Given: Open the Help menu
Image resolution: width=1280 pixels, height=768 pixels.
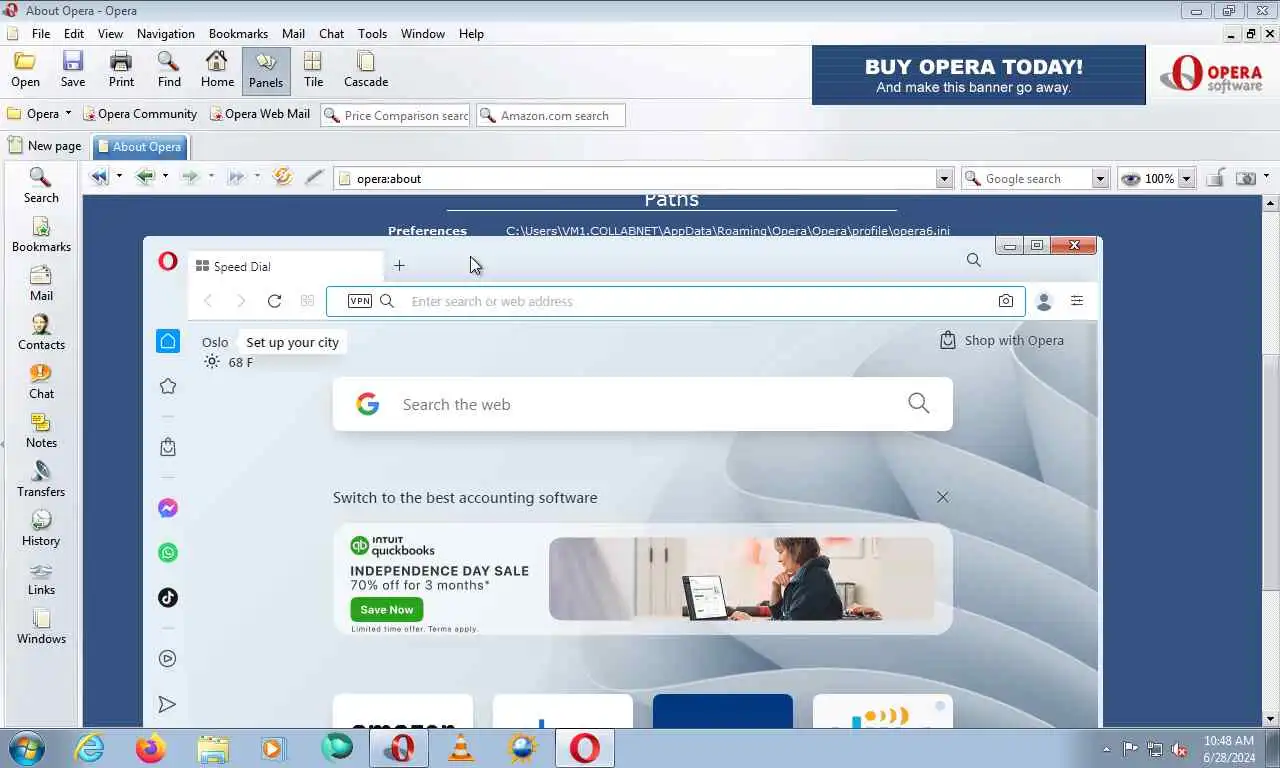Looking at the screenshot, I should 471,33.
